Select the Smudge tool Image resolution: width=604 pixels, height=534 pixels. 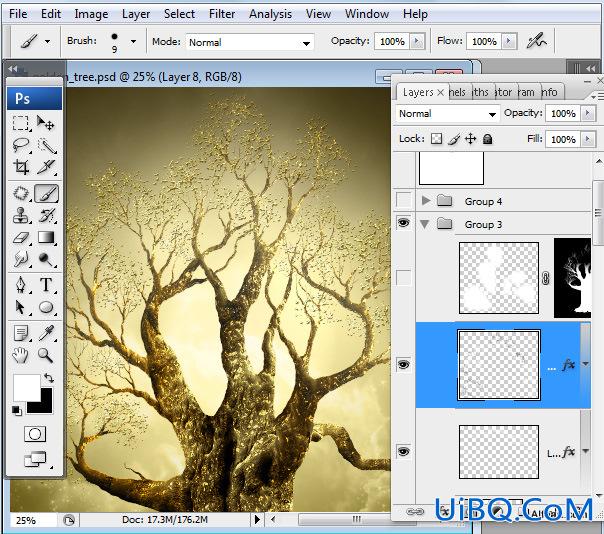(x=21, y=259)
